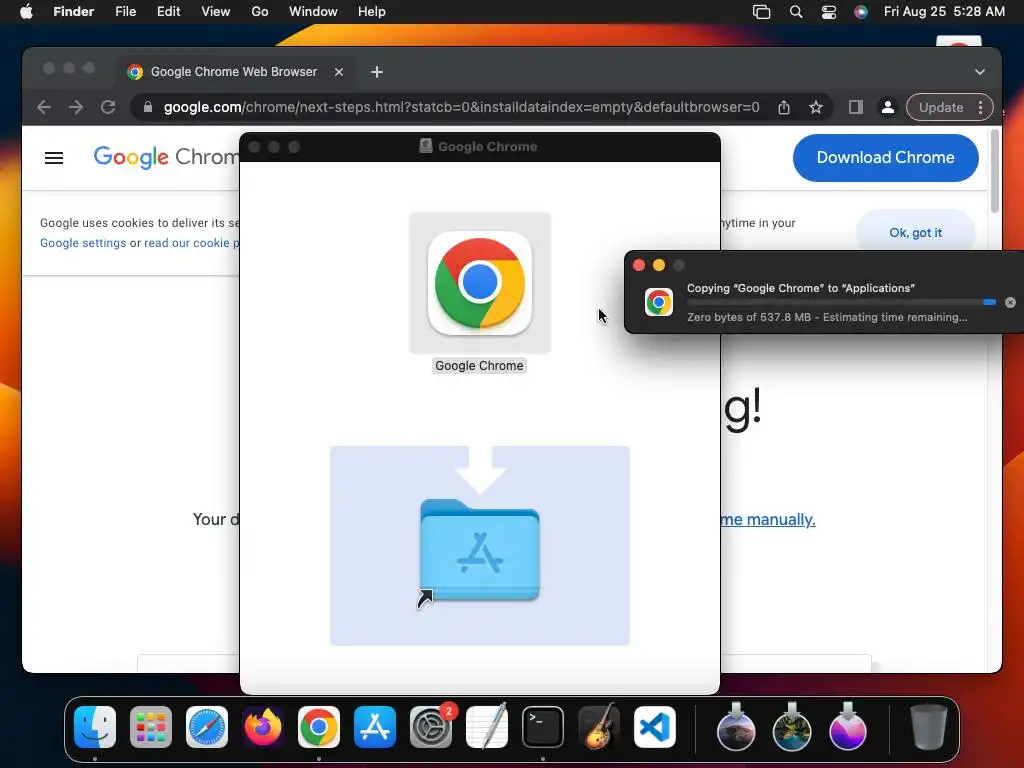The width and height of the screenshot is (1024, 768).
Task: Open Terminal from the Dock
Action: (543, 727)
